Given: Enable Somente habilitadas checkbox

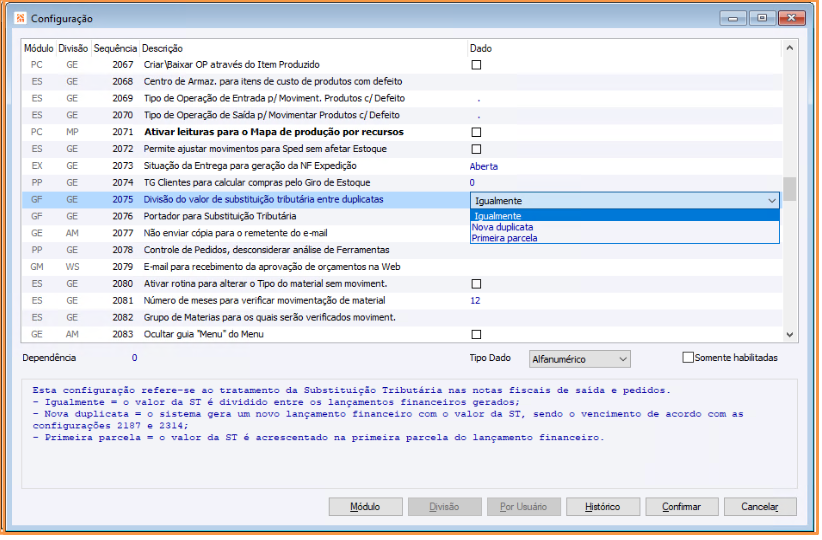Looking at the screenshot, I should coord(689,359).
